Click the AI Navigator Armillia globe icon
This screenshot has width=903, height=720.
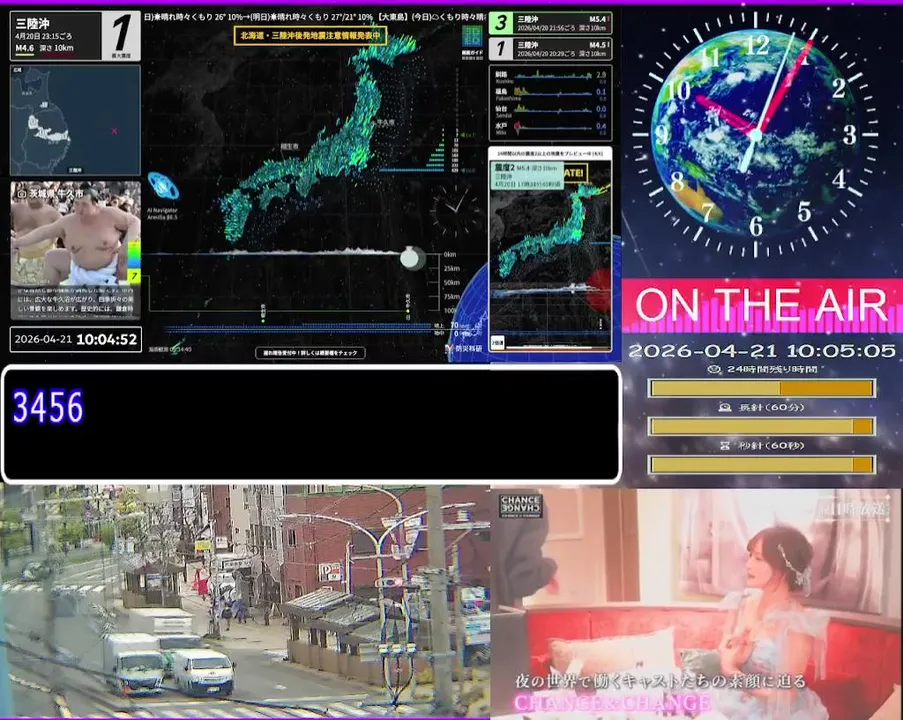pyautogui.click(x=163, y=187)
